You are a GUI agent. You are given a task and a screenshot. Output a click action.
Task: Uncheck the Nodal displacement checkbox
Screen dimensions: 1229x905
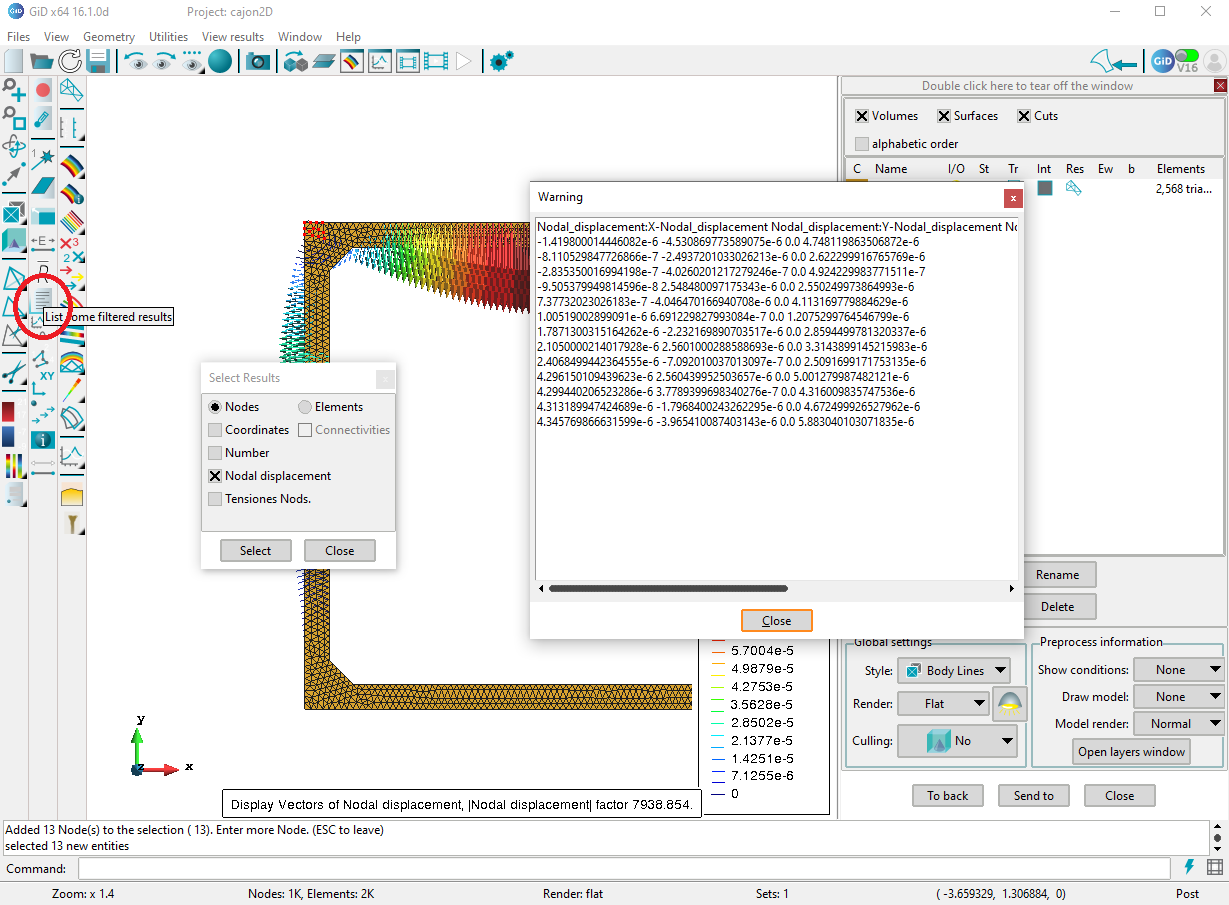(x=215, y=476)
